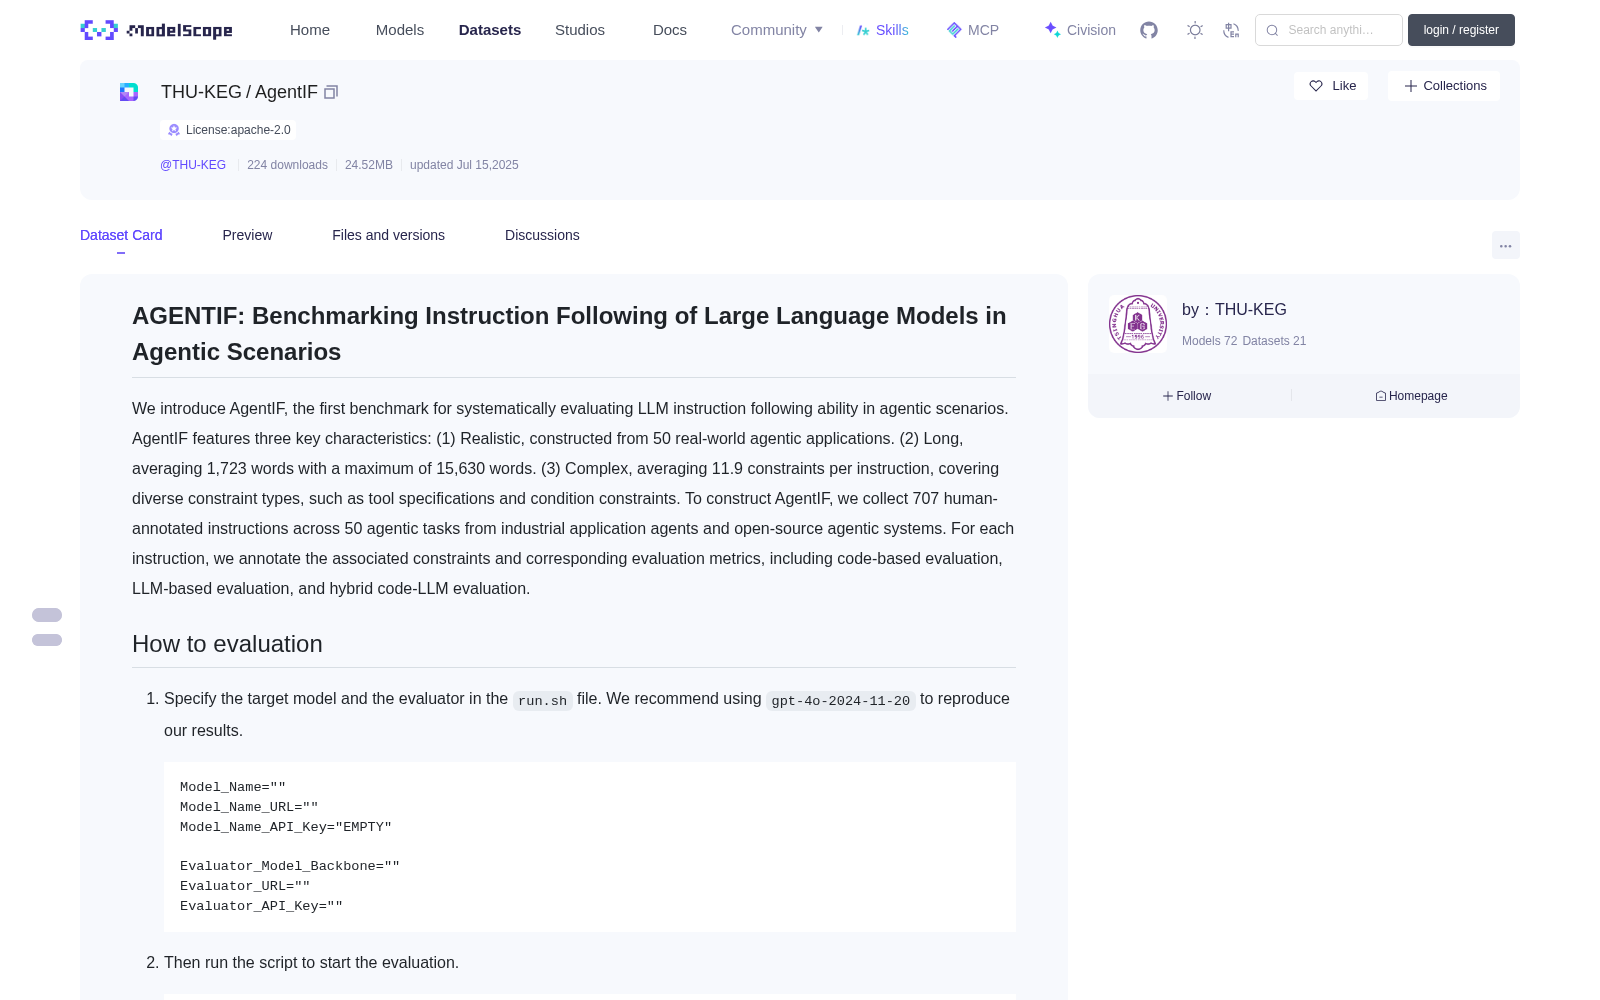Image resolution: width=1600 pixels, height=1000 pixels.
Task: Like this dataset with heart icon
Action: click(1331, 86)
